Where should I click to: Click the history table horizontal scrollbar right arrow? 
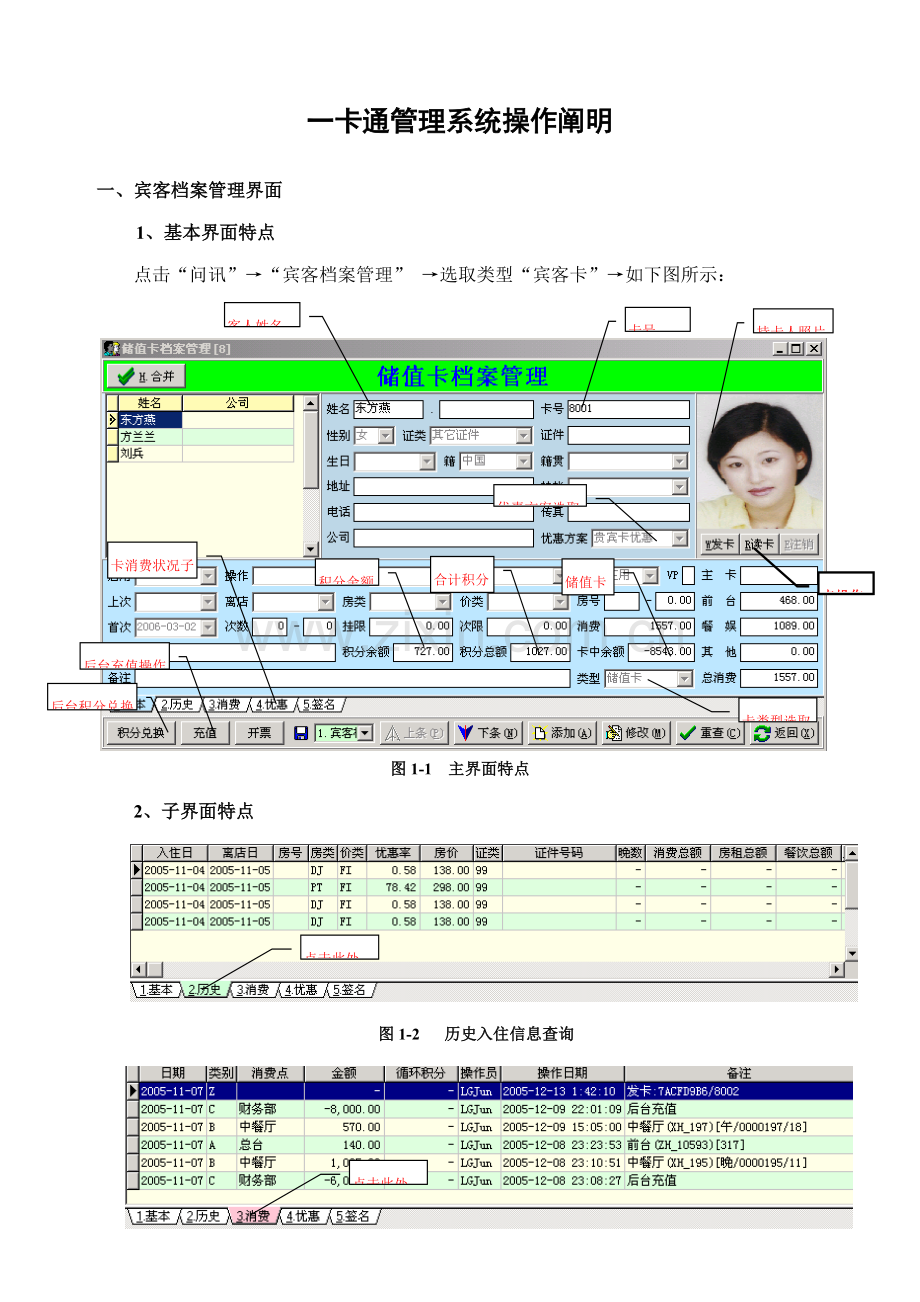point(836,970)
